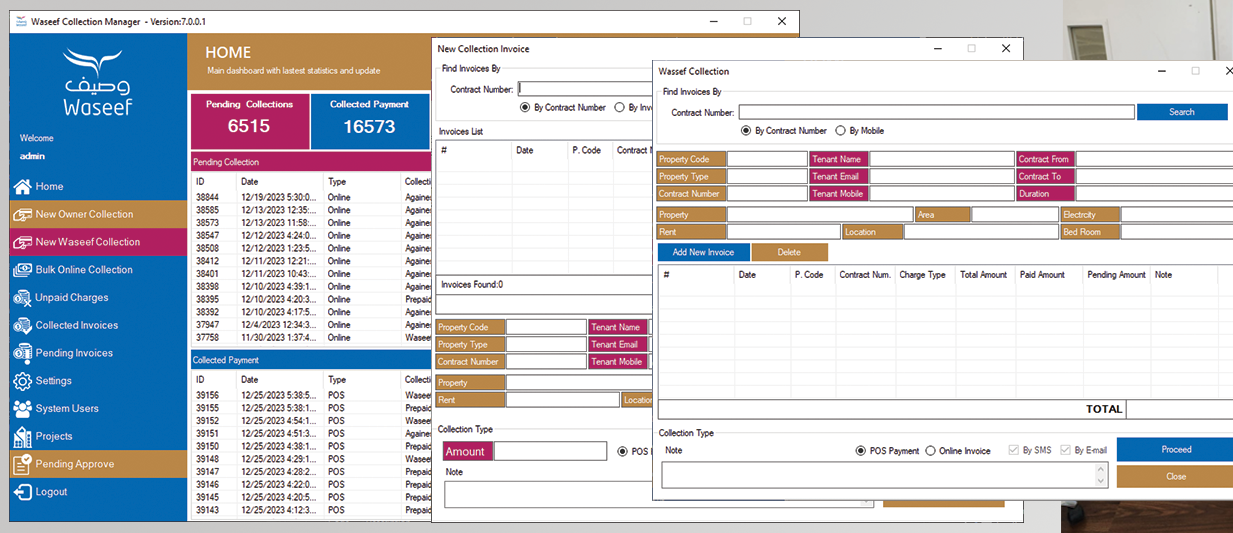Focus Contract Number field in New Collection Invoice
Screen dimensions: 1233x533
(x=583, y=89)
